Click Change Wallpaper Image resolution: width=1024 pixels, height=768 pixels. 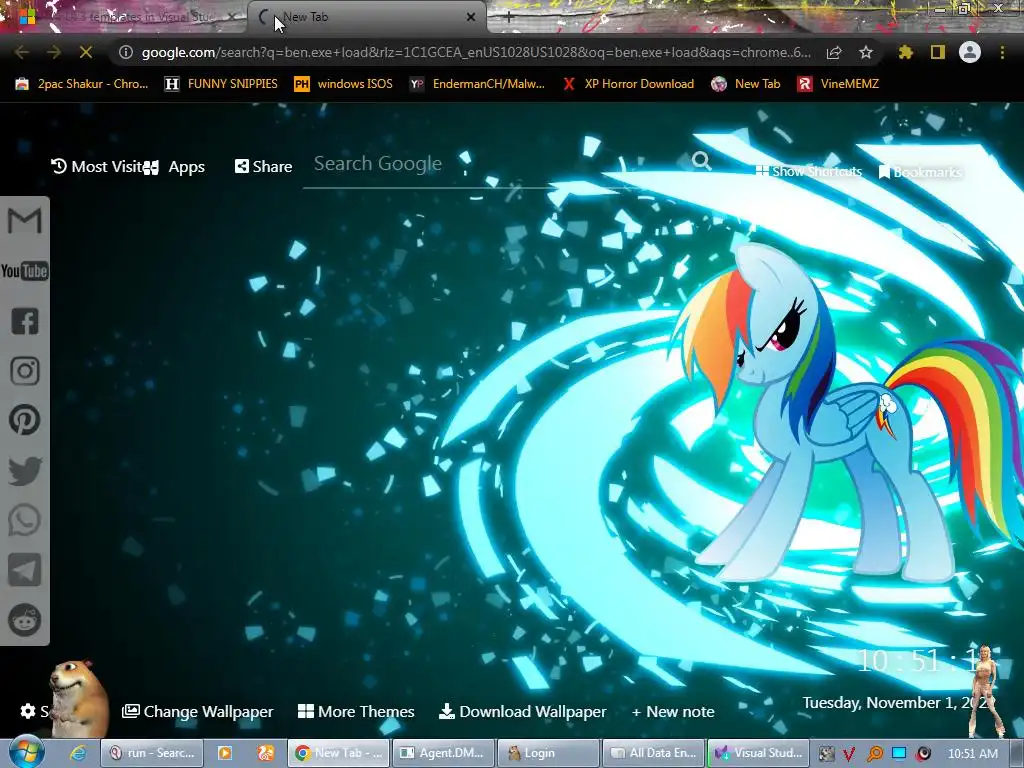pos(198,711)
